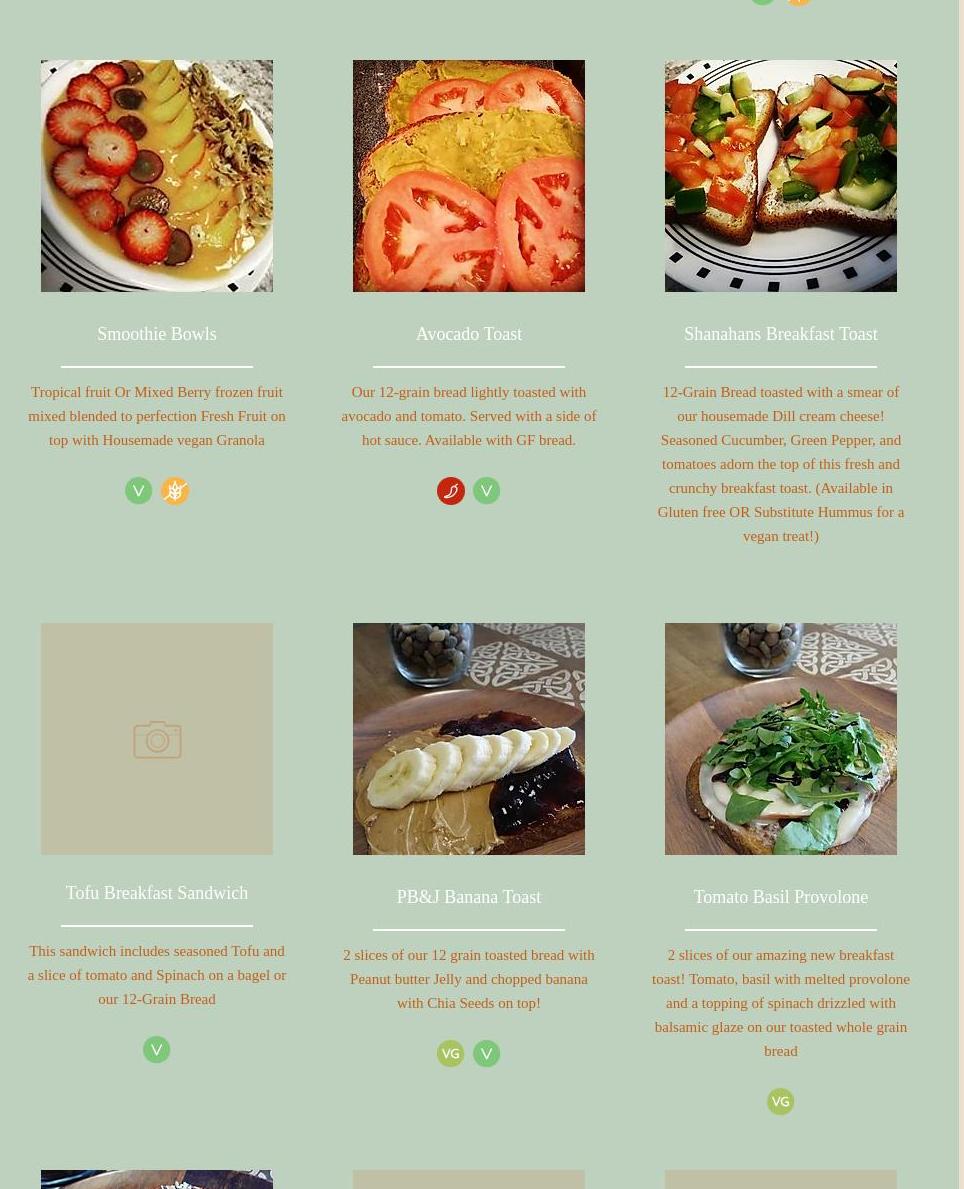Click the vegan icon under Tofu Breakfast Sandwich
This screenshot has height=1189, width=964.
click(156, 1049)
